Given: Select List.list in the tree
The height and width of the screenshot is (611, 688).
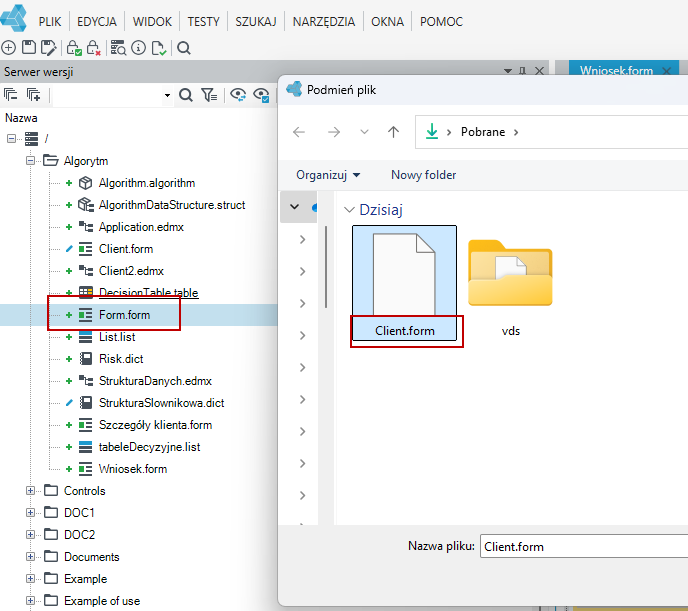Looking at the screenshot, I should [117, 336].
